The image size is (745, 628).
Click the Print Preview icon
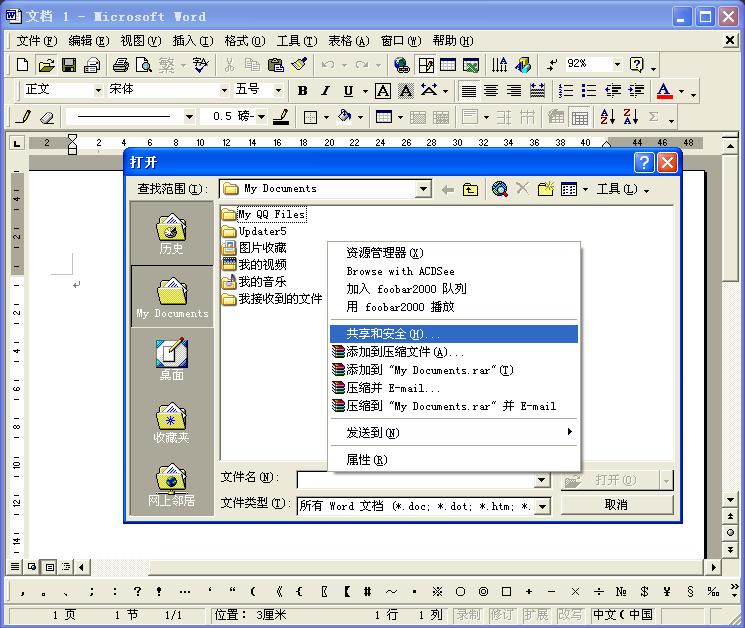pos(143,65)
